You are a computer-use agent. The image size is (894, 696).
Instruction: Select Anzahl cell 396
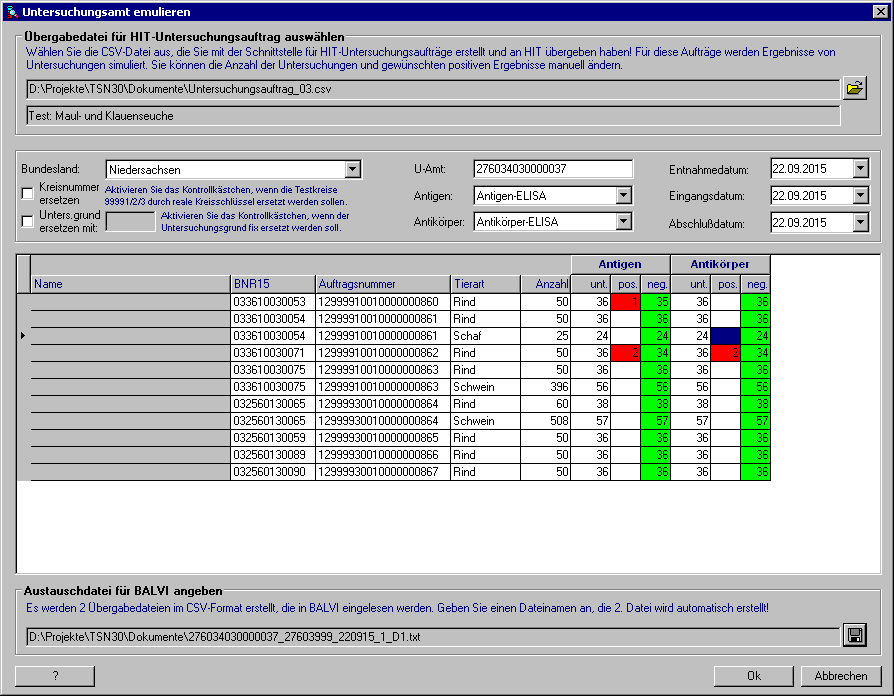[x=546, y=387]
